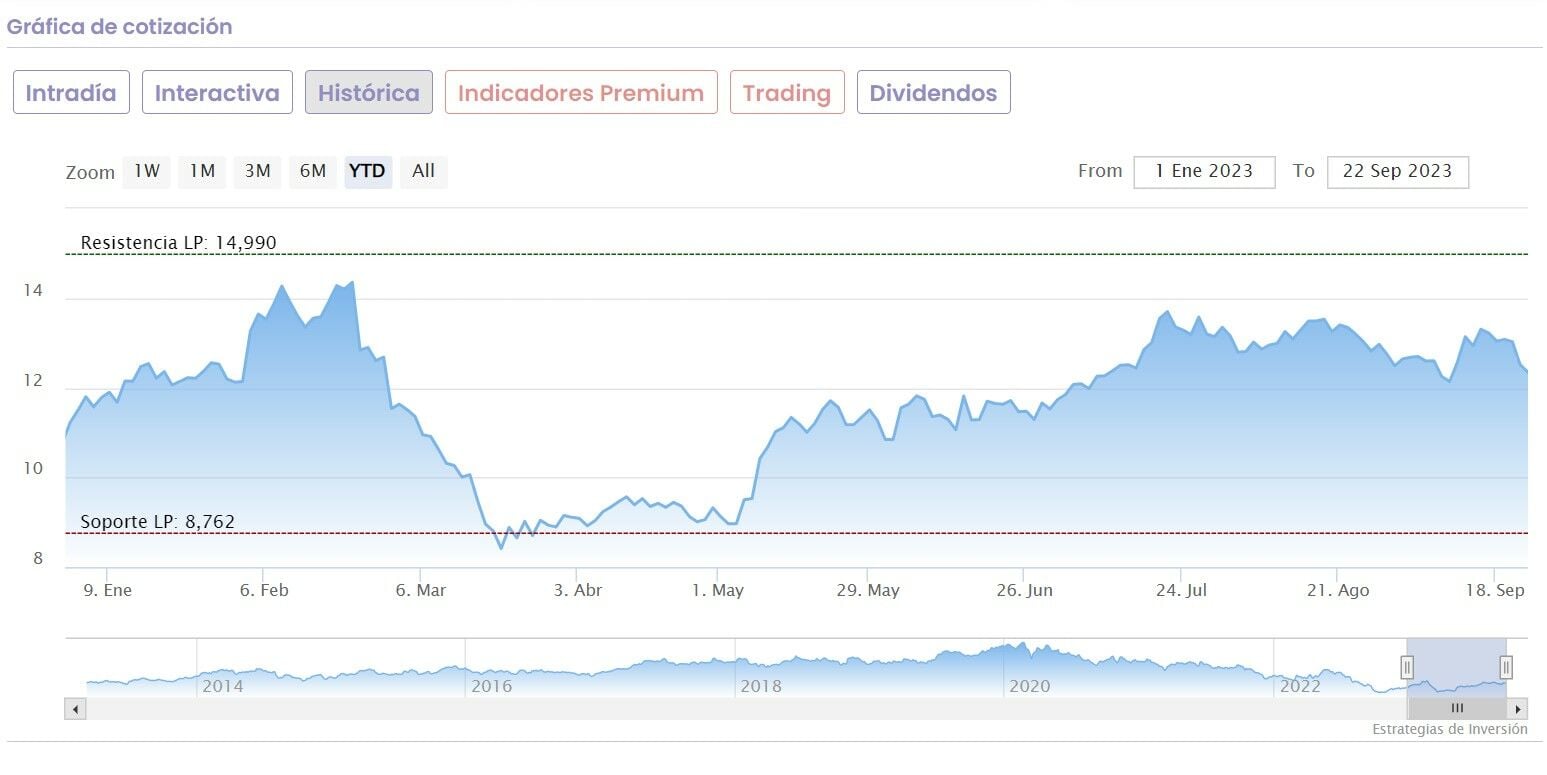The height and width of the screenshot is (775, 1547).
Task: Click the scrollbar thumb grip
Action: click(x=1457, y=709)
